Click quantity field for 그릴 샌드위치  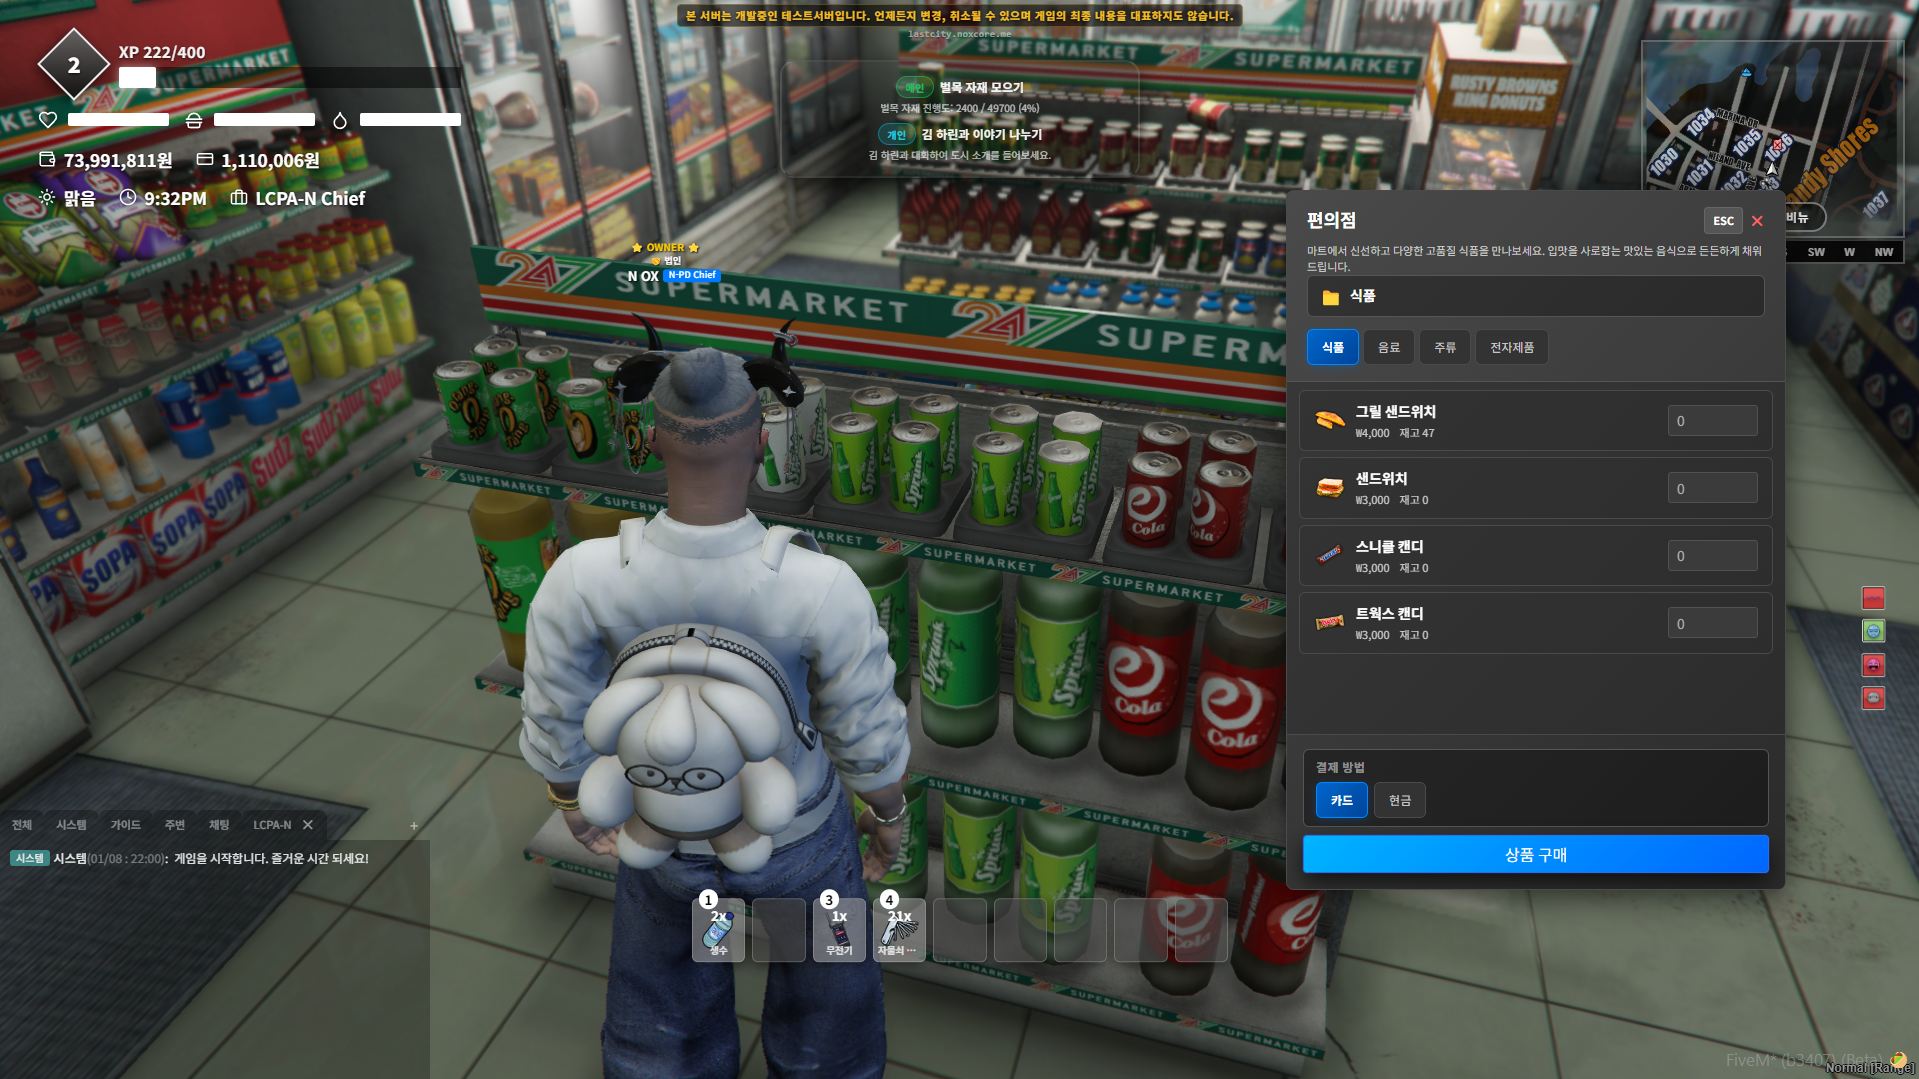[1711, 421]
